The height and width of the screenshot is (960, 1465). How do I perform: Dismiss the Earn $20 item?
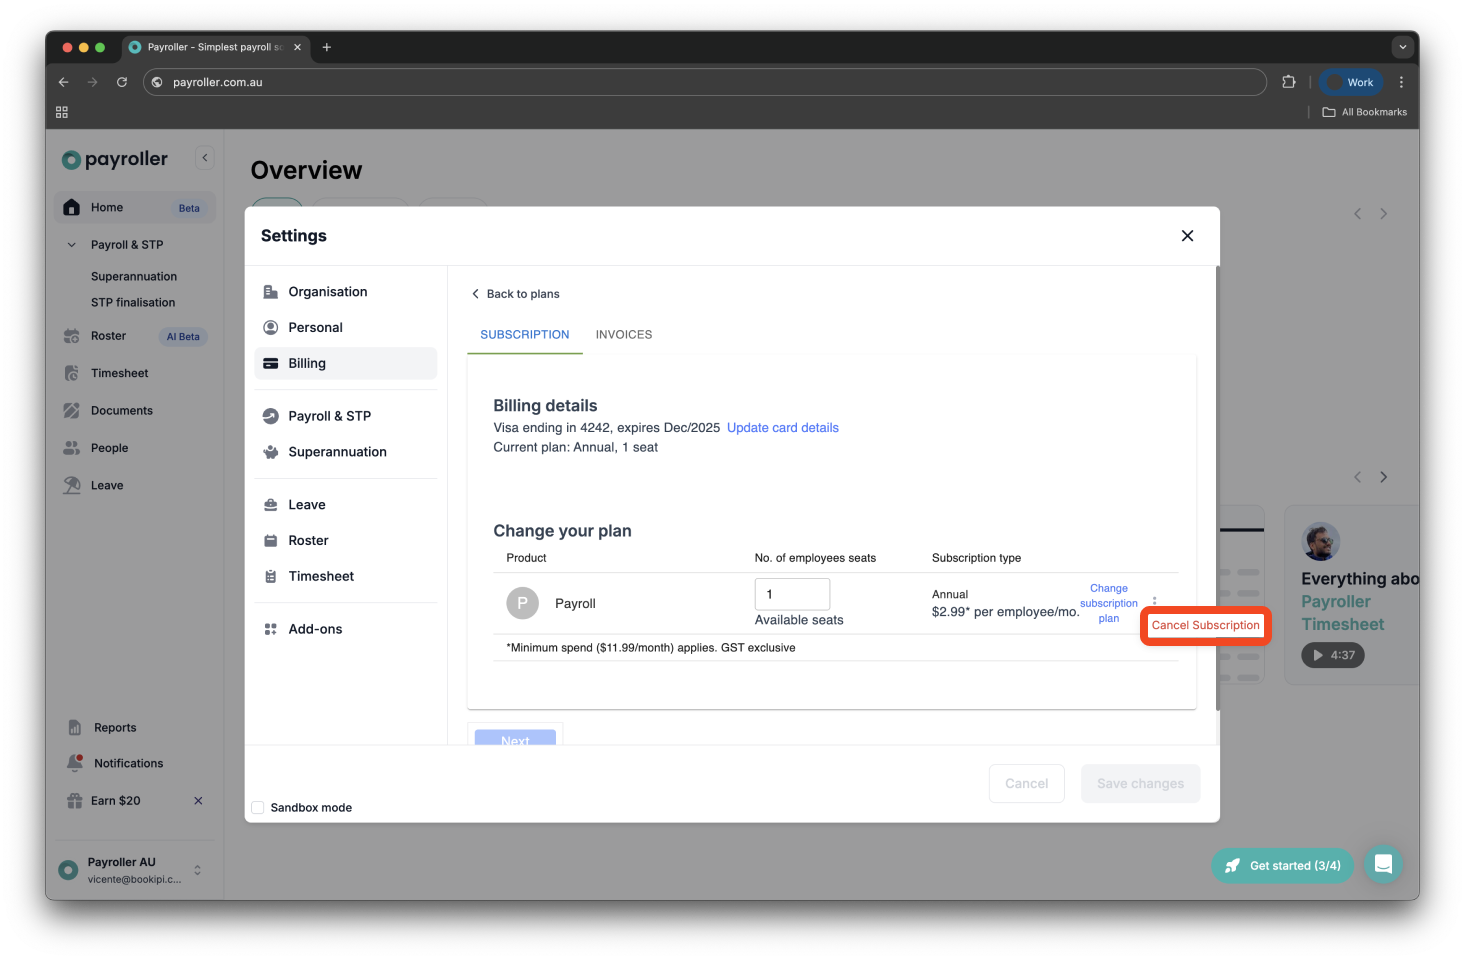tap(198, 801)
